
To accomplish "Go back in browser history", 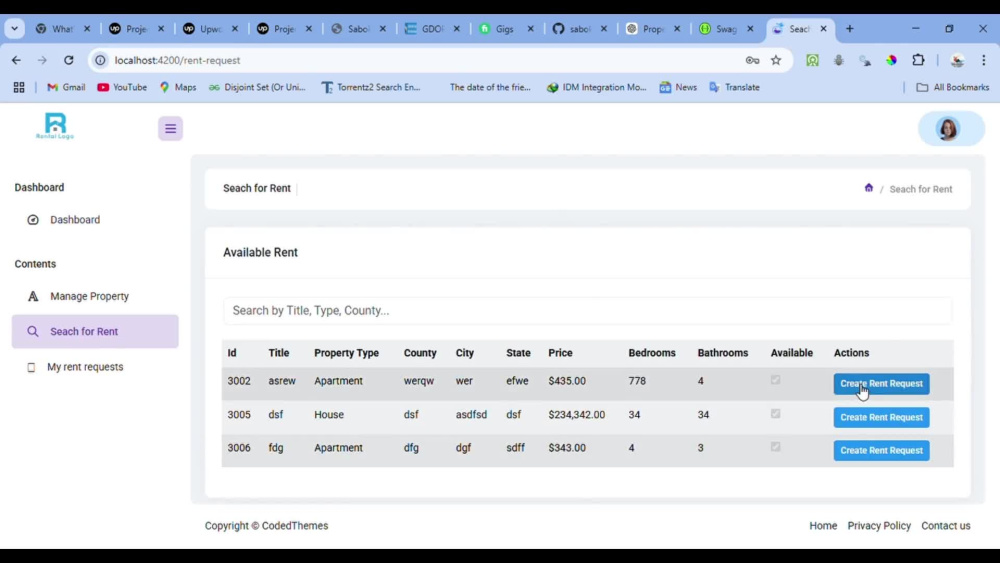I will [17, 60].
